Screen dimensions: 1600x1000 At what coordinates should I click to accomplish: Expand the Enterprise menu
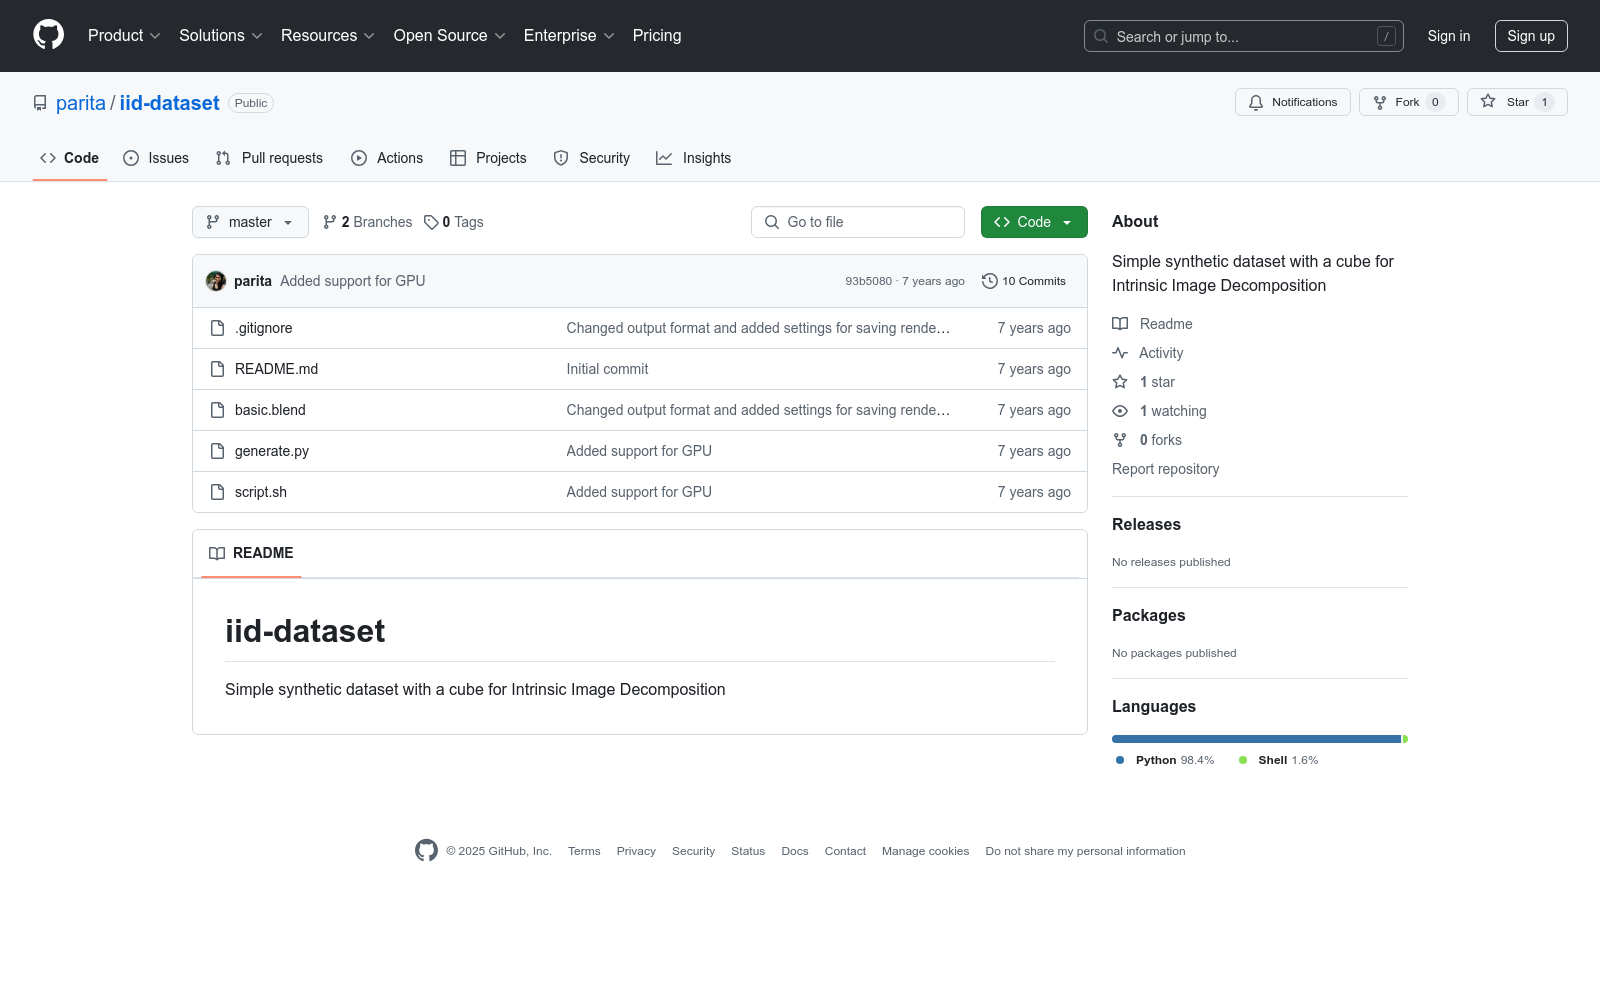click(x=569, y=35)
